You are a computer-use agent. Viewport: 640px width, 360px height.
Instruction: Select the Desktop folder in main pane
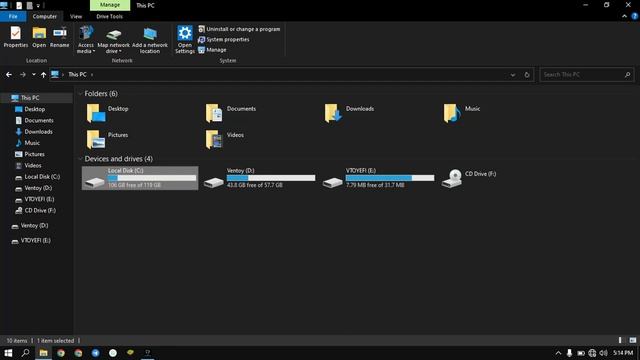coord(108,113)
